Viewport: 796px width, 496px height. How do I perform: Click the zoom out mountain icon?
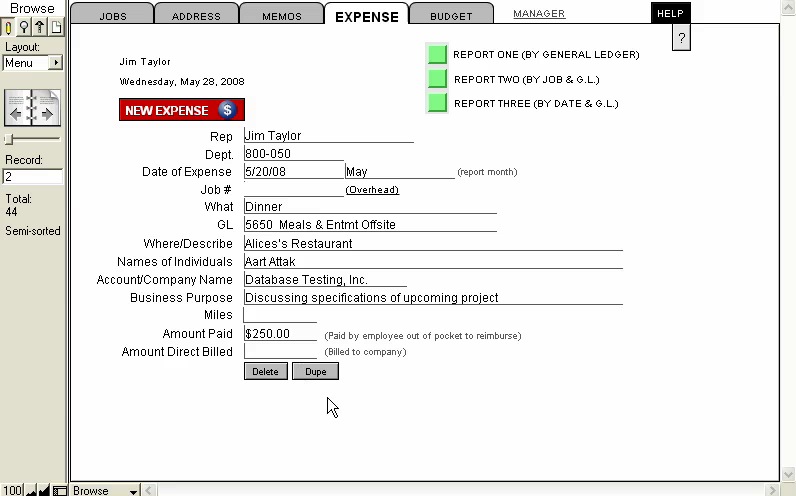[31, 490]
